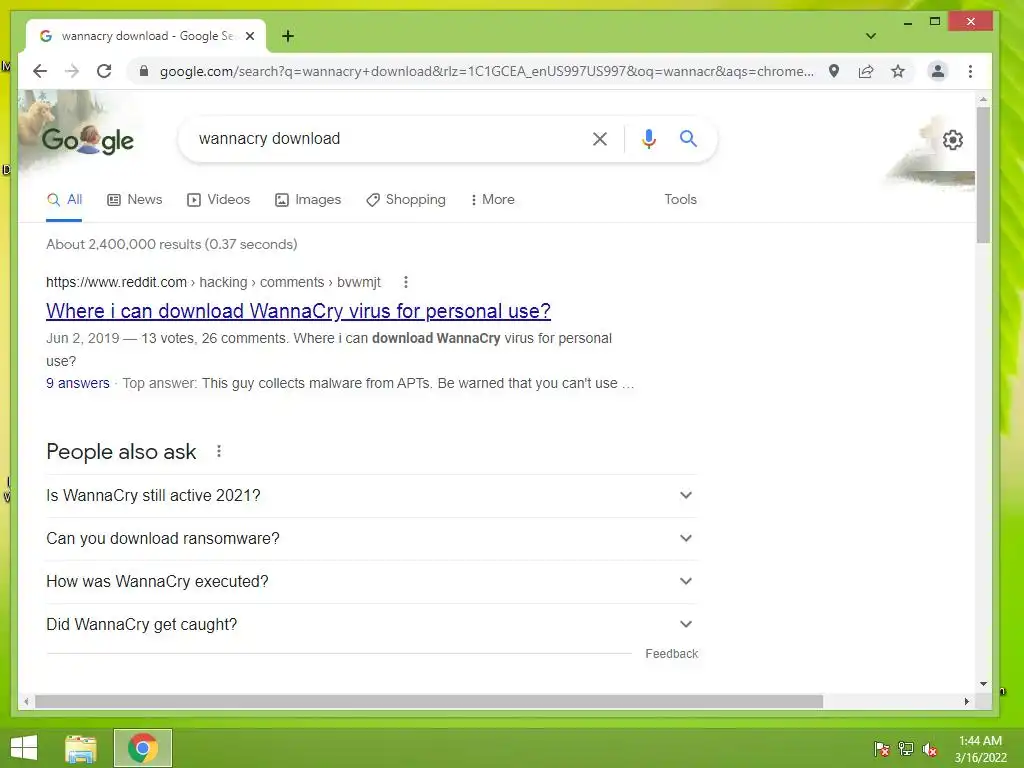
Task: Open search Tools options
Action: 680,200
